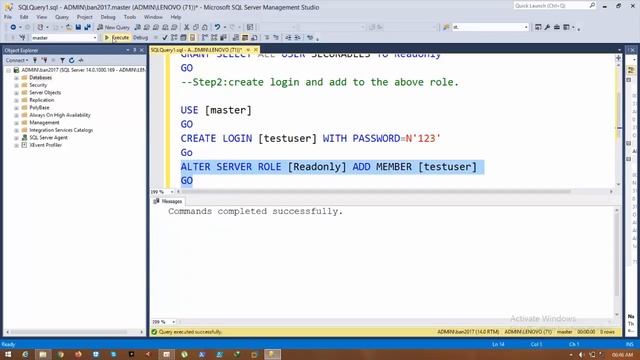Viewport: 640px width, 360px height.
Task: Open the Query menu
Action: [62, 17]
